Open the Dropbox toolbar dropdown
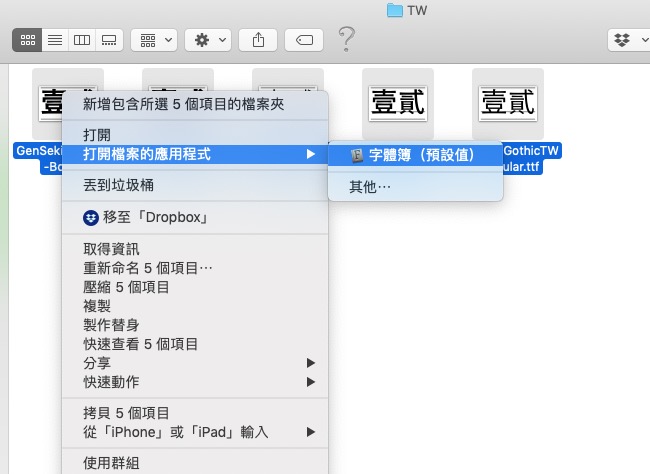 (x=628, y=40)
